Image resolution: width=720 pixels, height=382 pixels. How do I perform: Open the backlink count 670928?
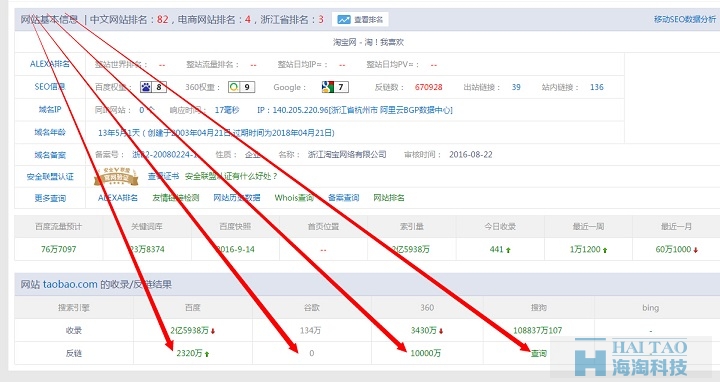pyautogui.click(x=428, y=87)
